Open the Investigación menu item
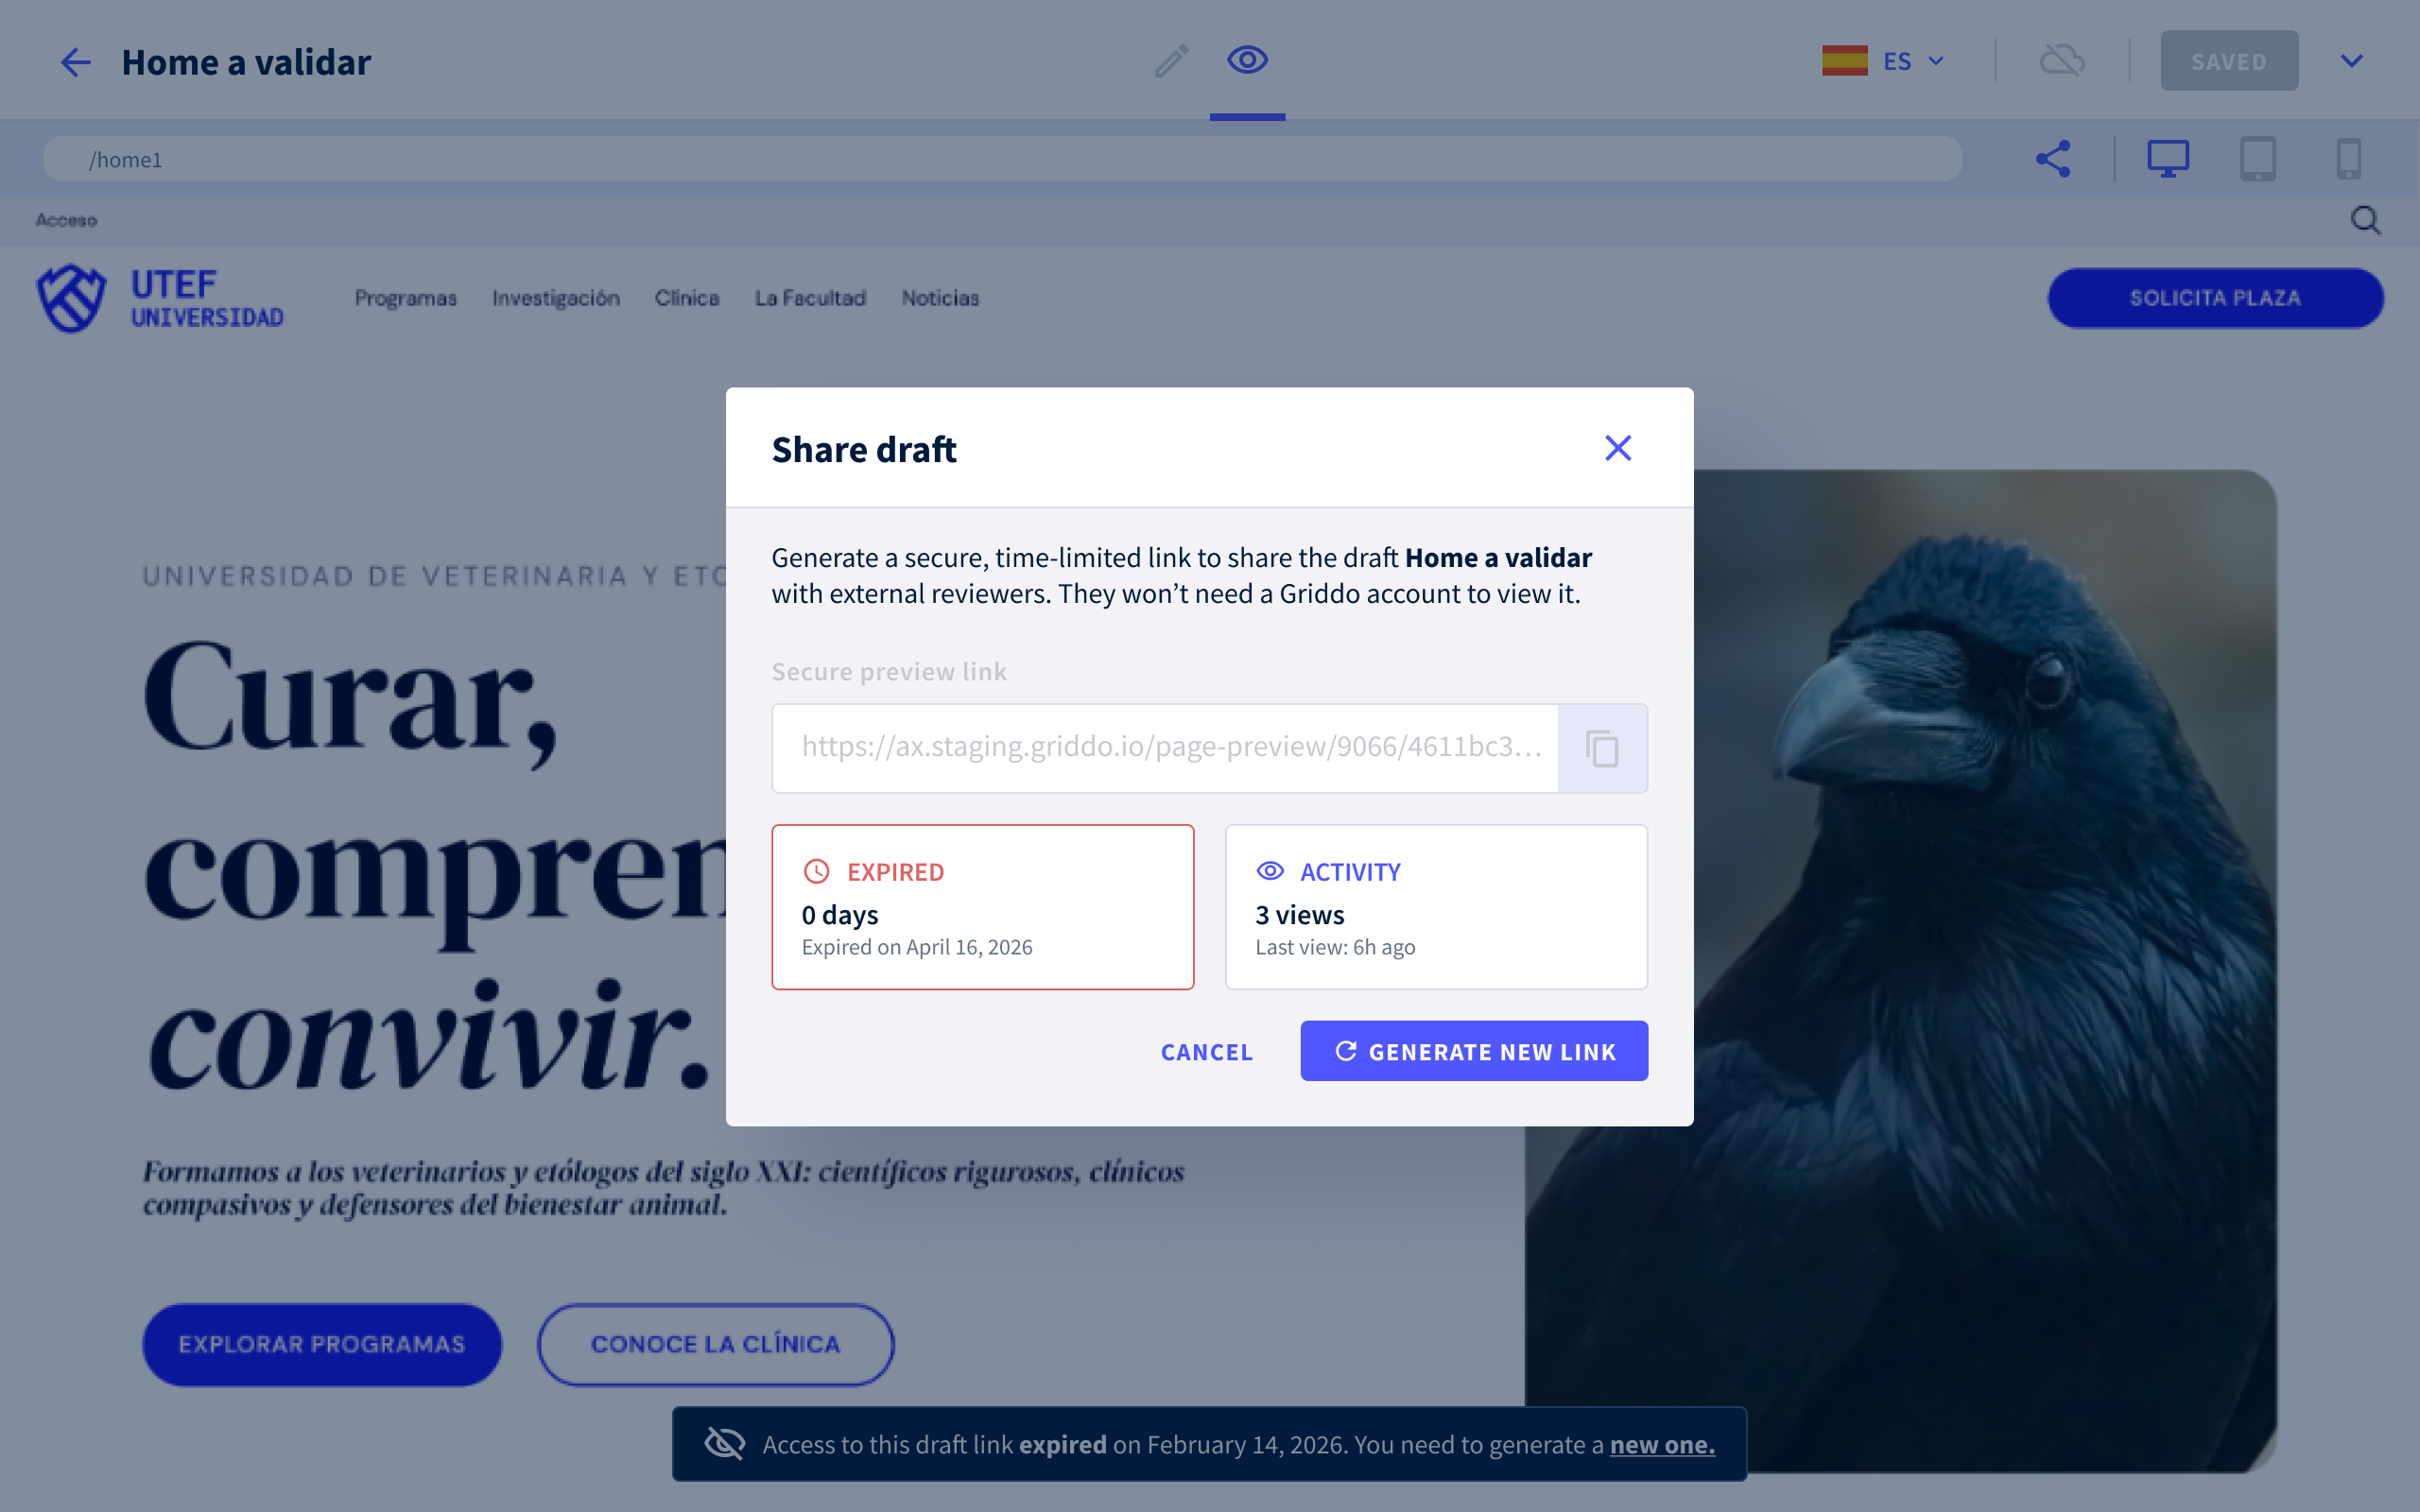The width and height of the screenshot is (2420, 1512). [555, 298]
